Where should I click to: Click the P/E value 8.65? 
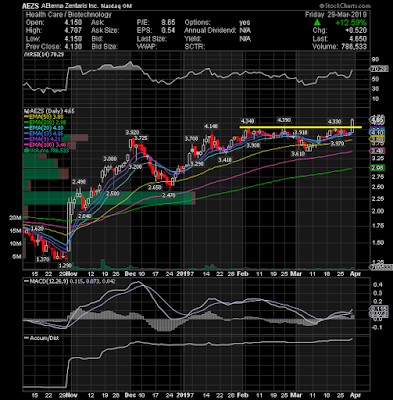click(168, 23)
